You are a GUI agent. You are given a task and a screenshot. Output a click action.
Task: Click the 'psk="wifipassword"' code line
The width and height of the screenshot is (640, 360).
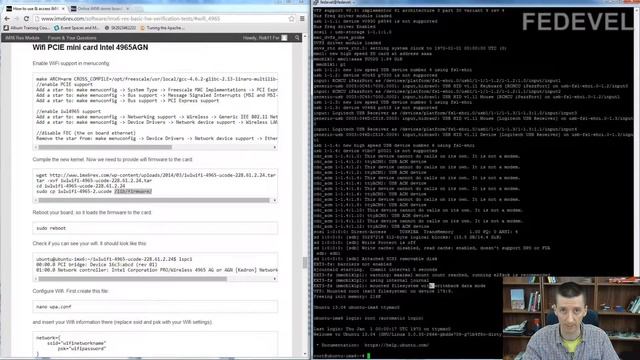82,349
